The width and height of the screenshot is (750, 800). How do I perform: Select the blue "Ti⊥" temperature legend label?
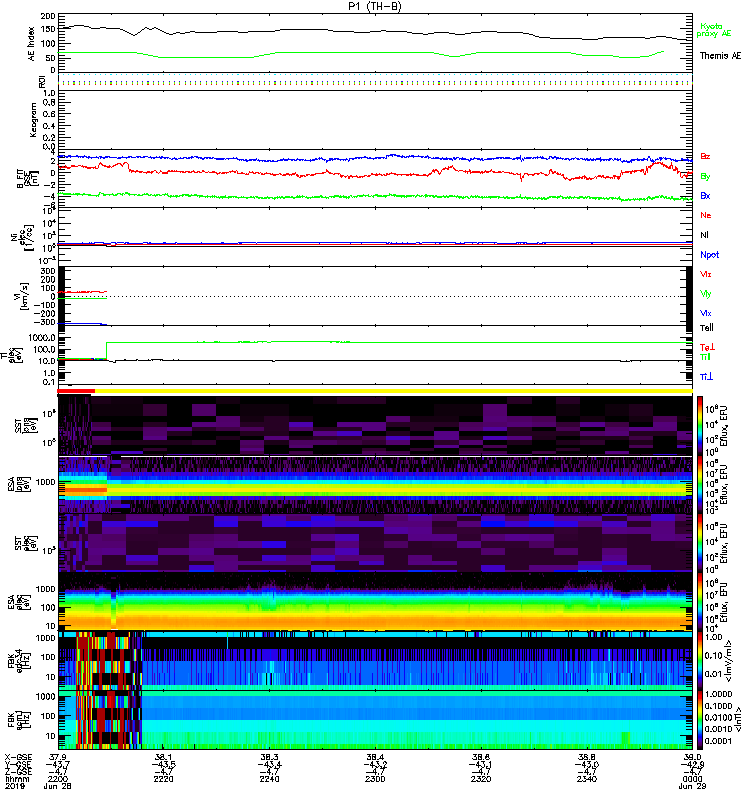click(x=706, y=377)
